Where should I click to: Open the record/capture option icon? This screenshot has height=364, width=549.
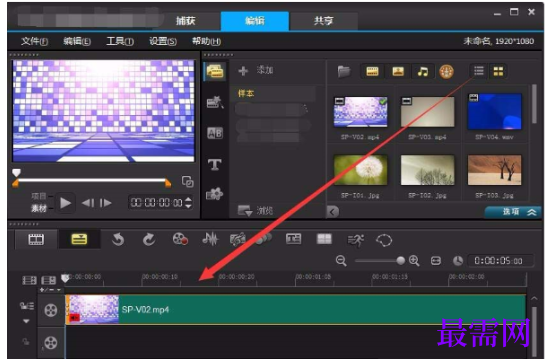pyautogui.click(x=180, y=239)
